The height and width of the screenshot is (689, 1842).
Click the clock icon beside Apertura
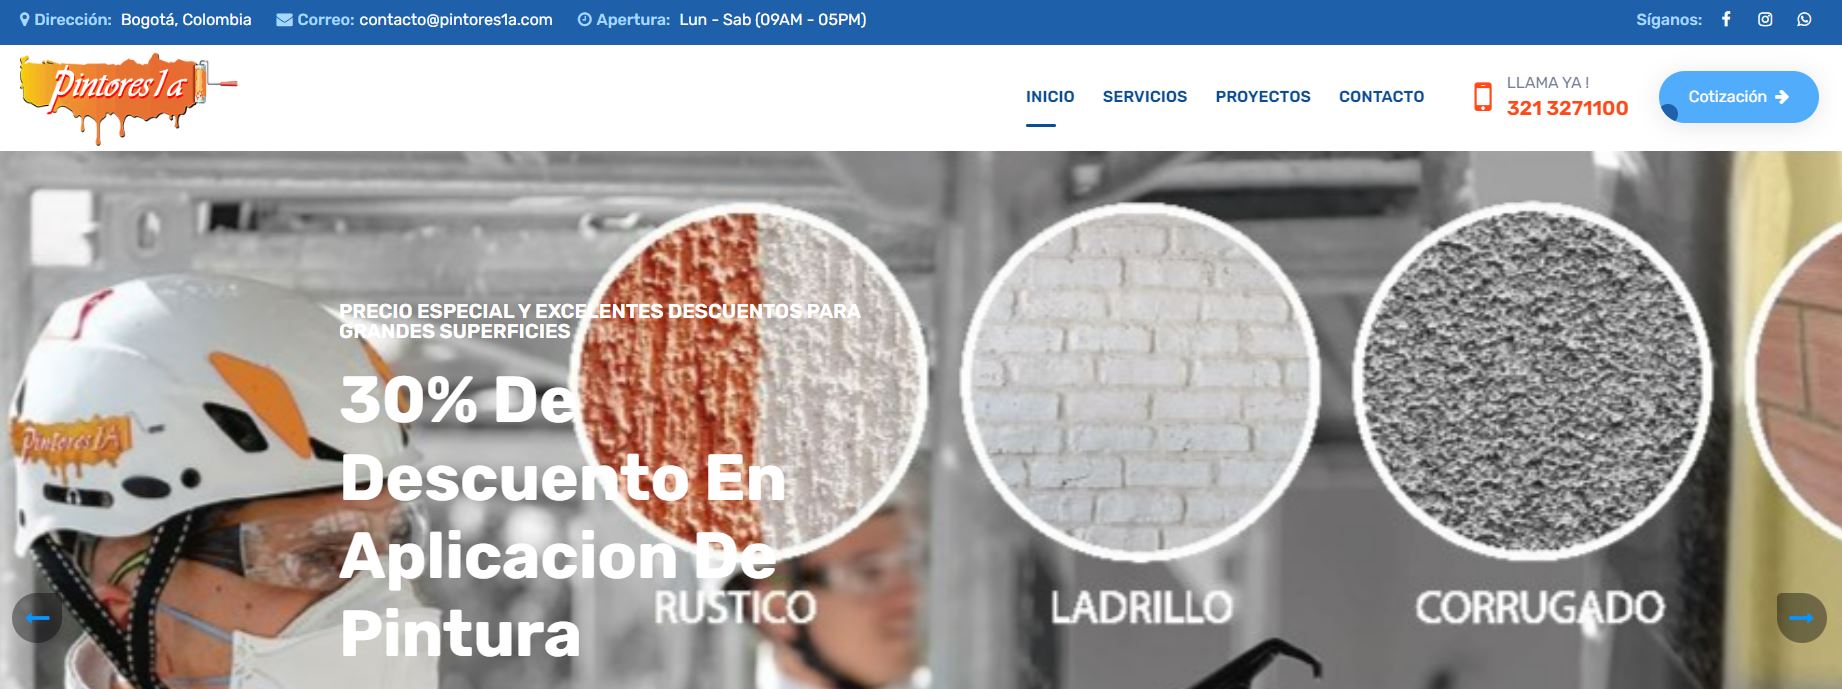point(585,20)
